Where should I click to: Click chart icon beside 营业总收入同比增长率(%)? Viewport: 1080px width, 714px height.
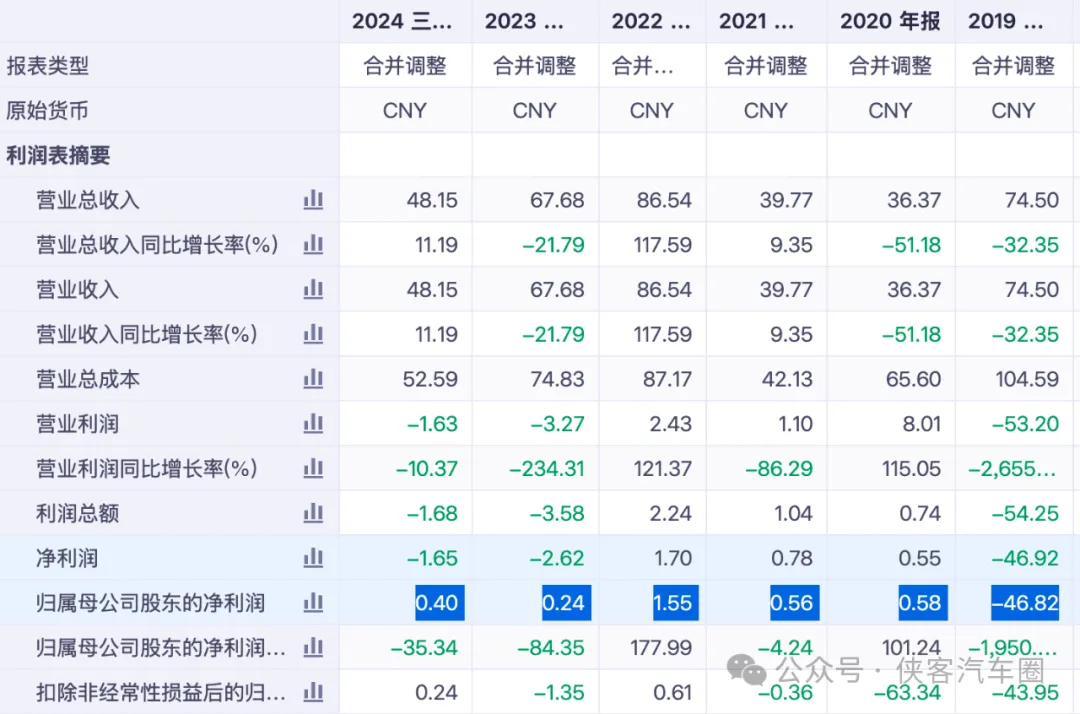click(x=313, y=245)
